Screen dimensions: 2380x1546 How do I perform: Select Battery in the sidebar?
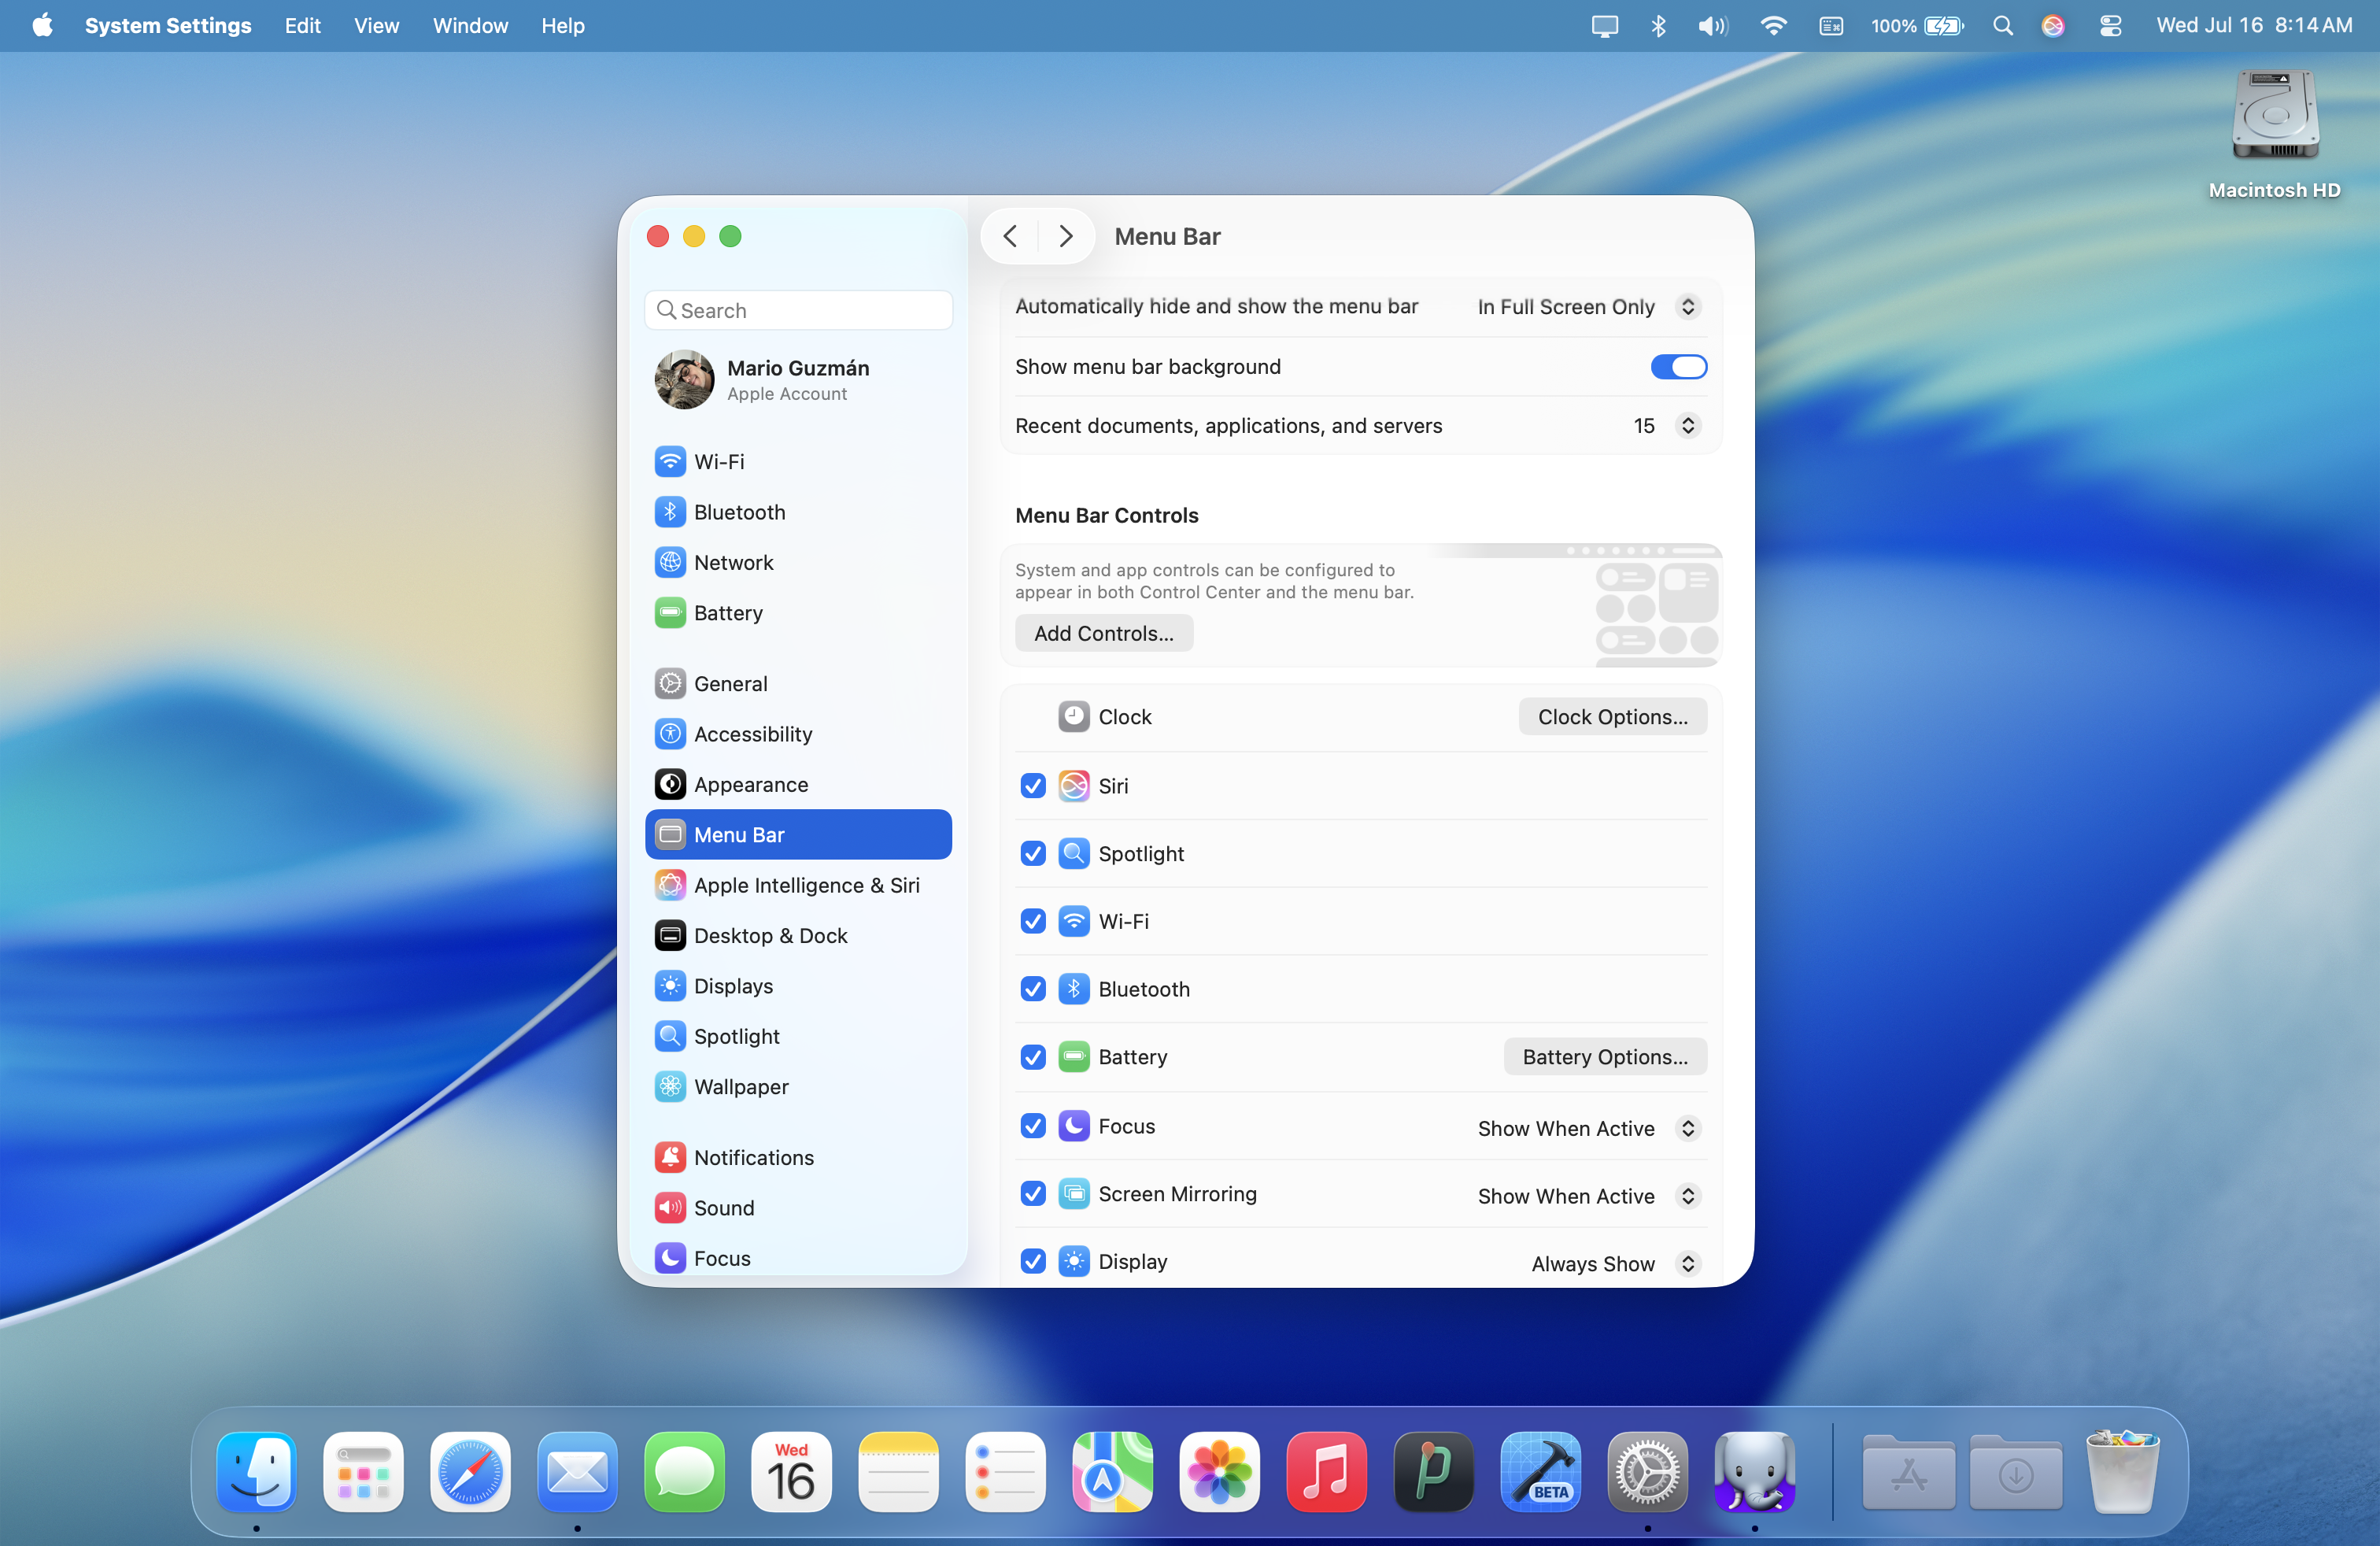798,613
